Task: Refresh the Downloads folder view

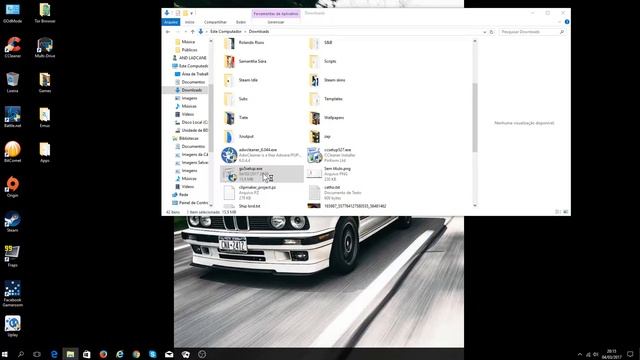Action: 491,31
